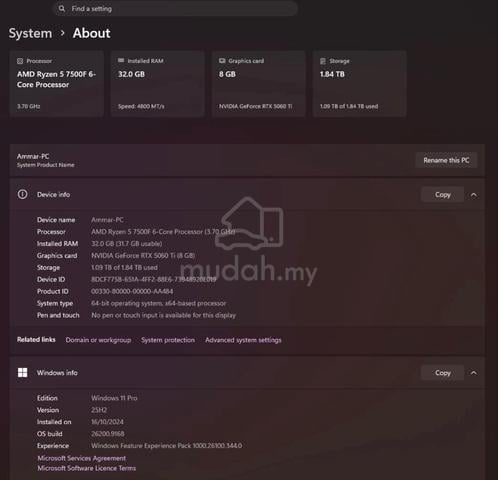This screenshot has width=498, height=480.
Task: Select the About breadcrumb title
Action: (x=91, y=33)
